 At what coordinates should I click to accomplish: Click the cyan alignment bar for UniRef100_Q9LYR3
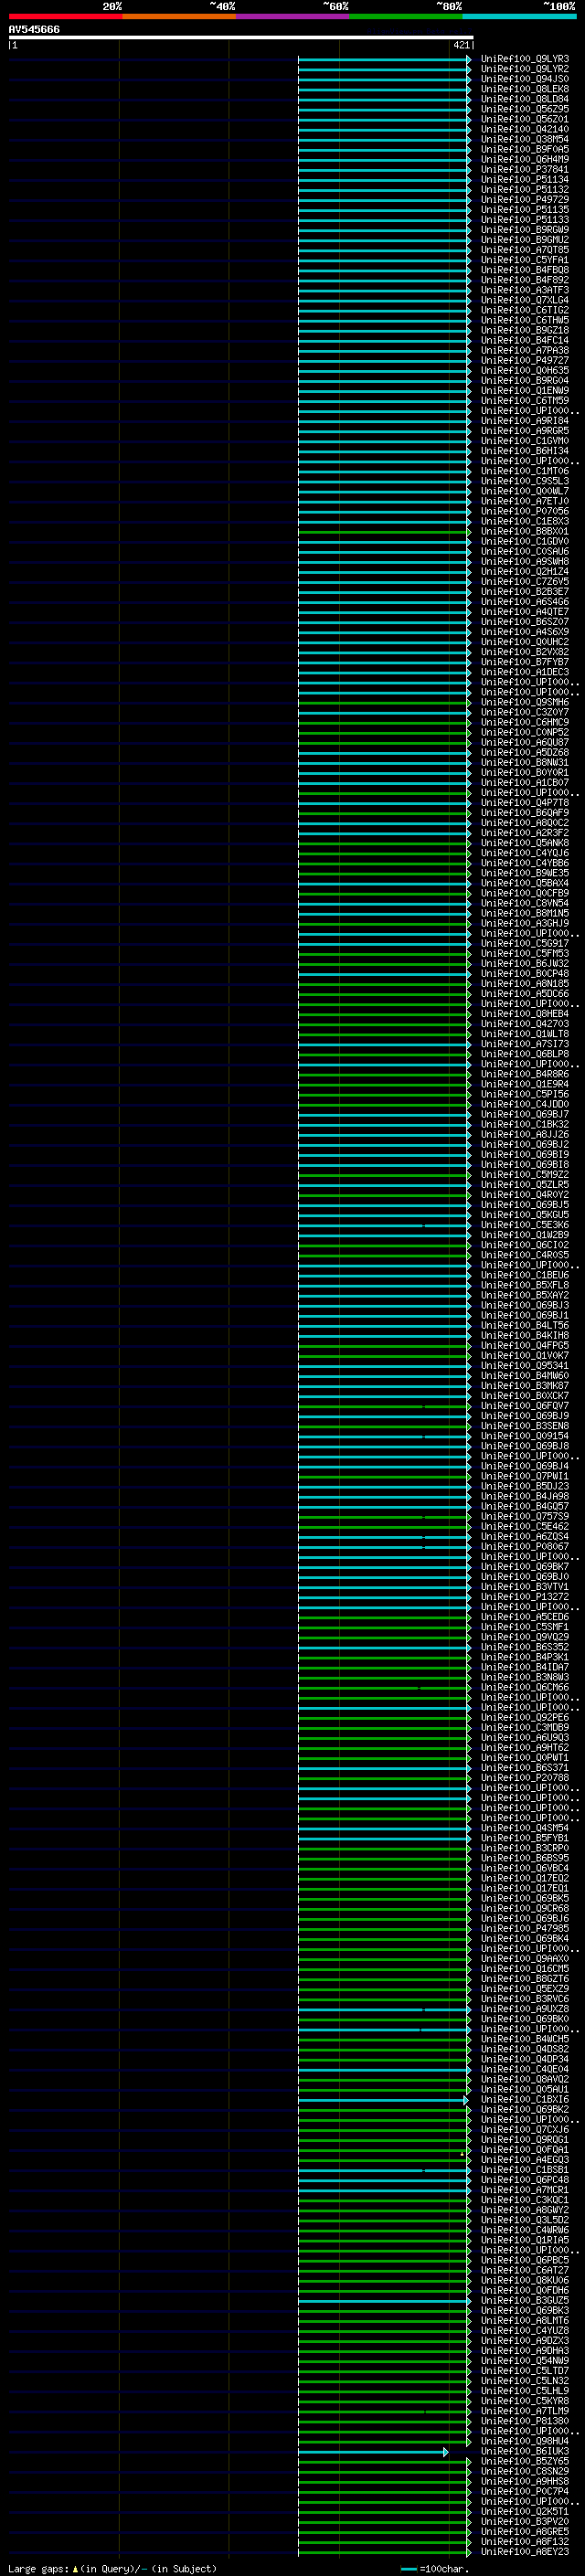point(384,59)
